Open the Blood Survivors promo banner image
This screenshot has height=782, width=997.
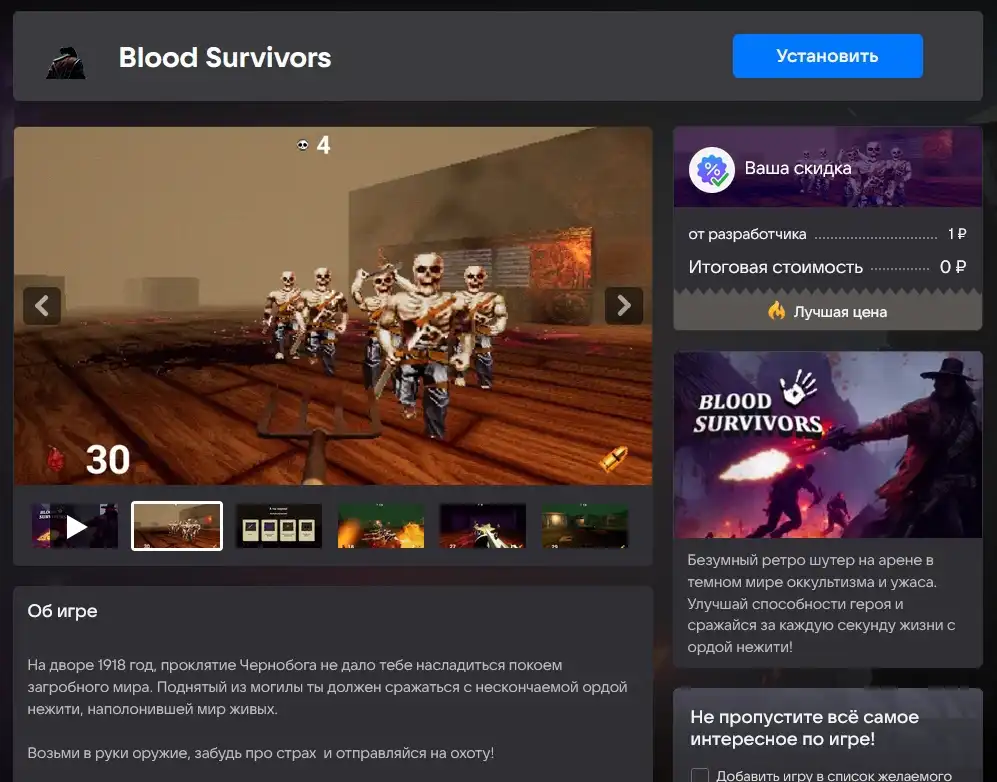(828, 444)
